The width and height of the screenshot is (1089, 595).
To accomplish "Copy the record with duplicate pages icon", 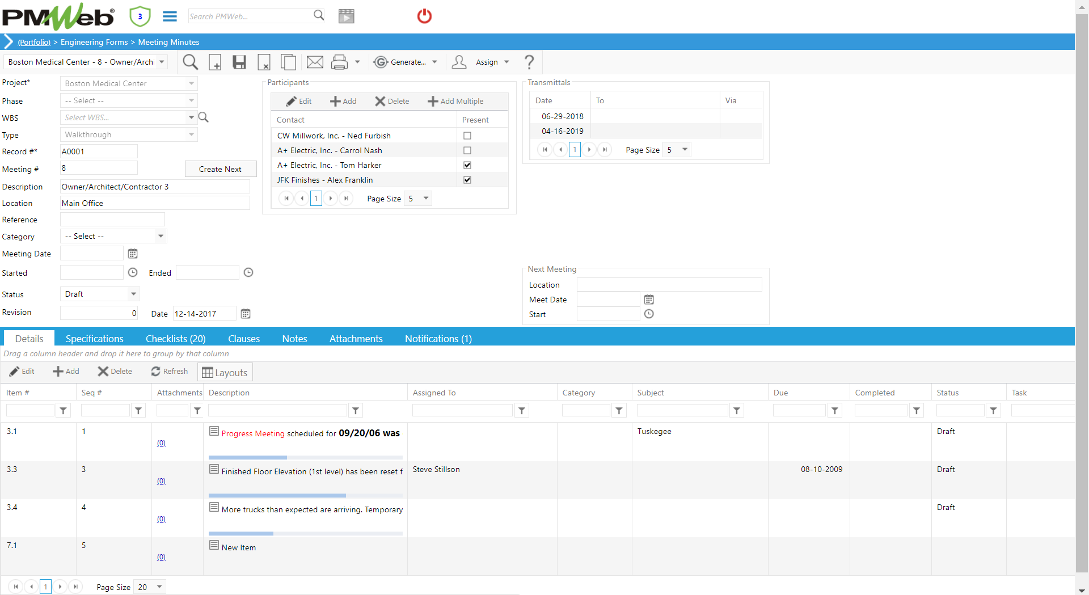I will click(x=288, y=62).
